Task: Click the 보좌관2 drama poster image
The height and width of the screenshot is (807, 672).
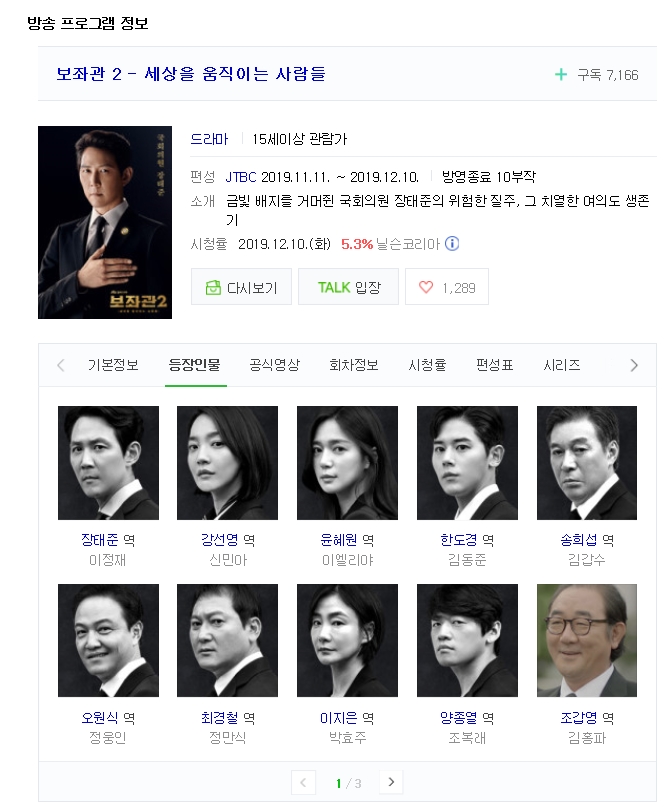Action: tap(105, 222)
